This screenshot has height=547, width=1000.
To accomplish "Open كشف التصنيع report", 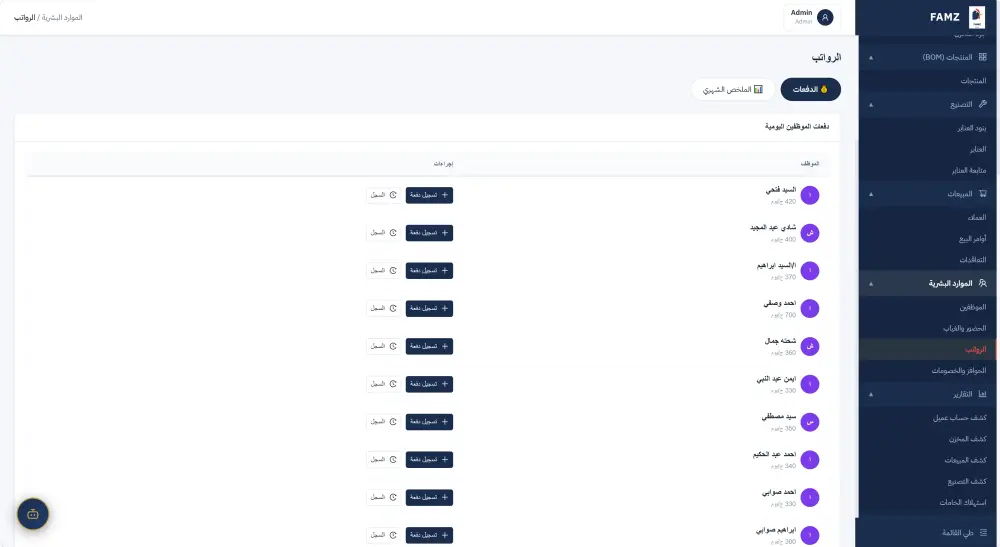I will coord(966,481).
